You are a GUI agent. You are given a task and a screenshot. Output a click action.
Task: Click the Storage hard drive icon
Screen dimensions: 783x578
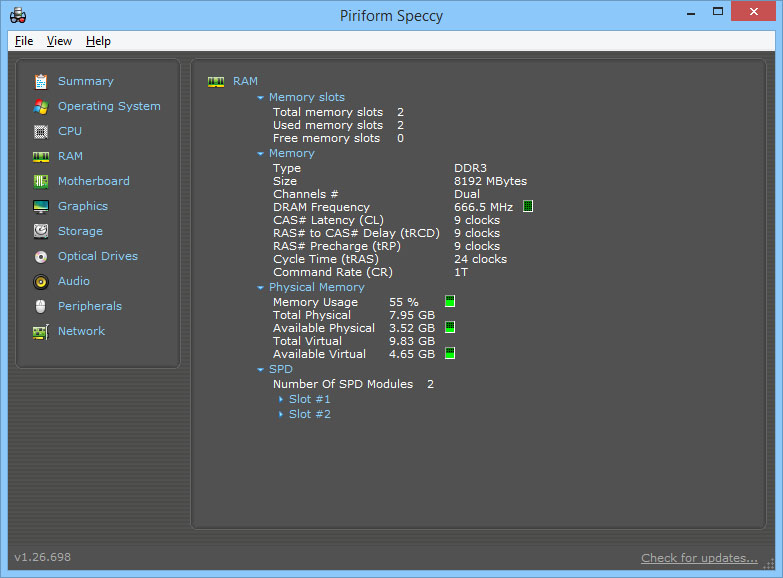pos(40,231)
